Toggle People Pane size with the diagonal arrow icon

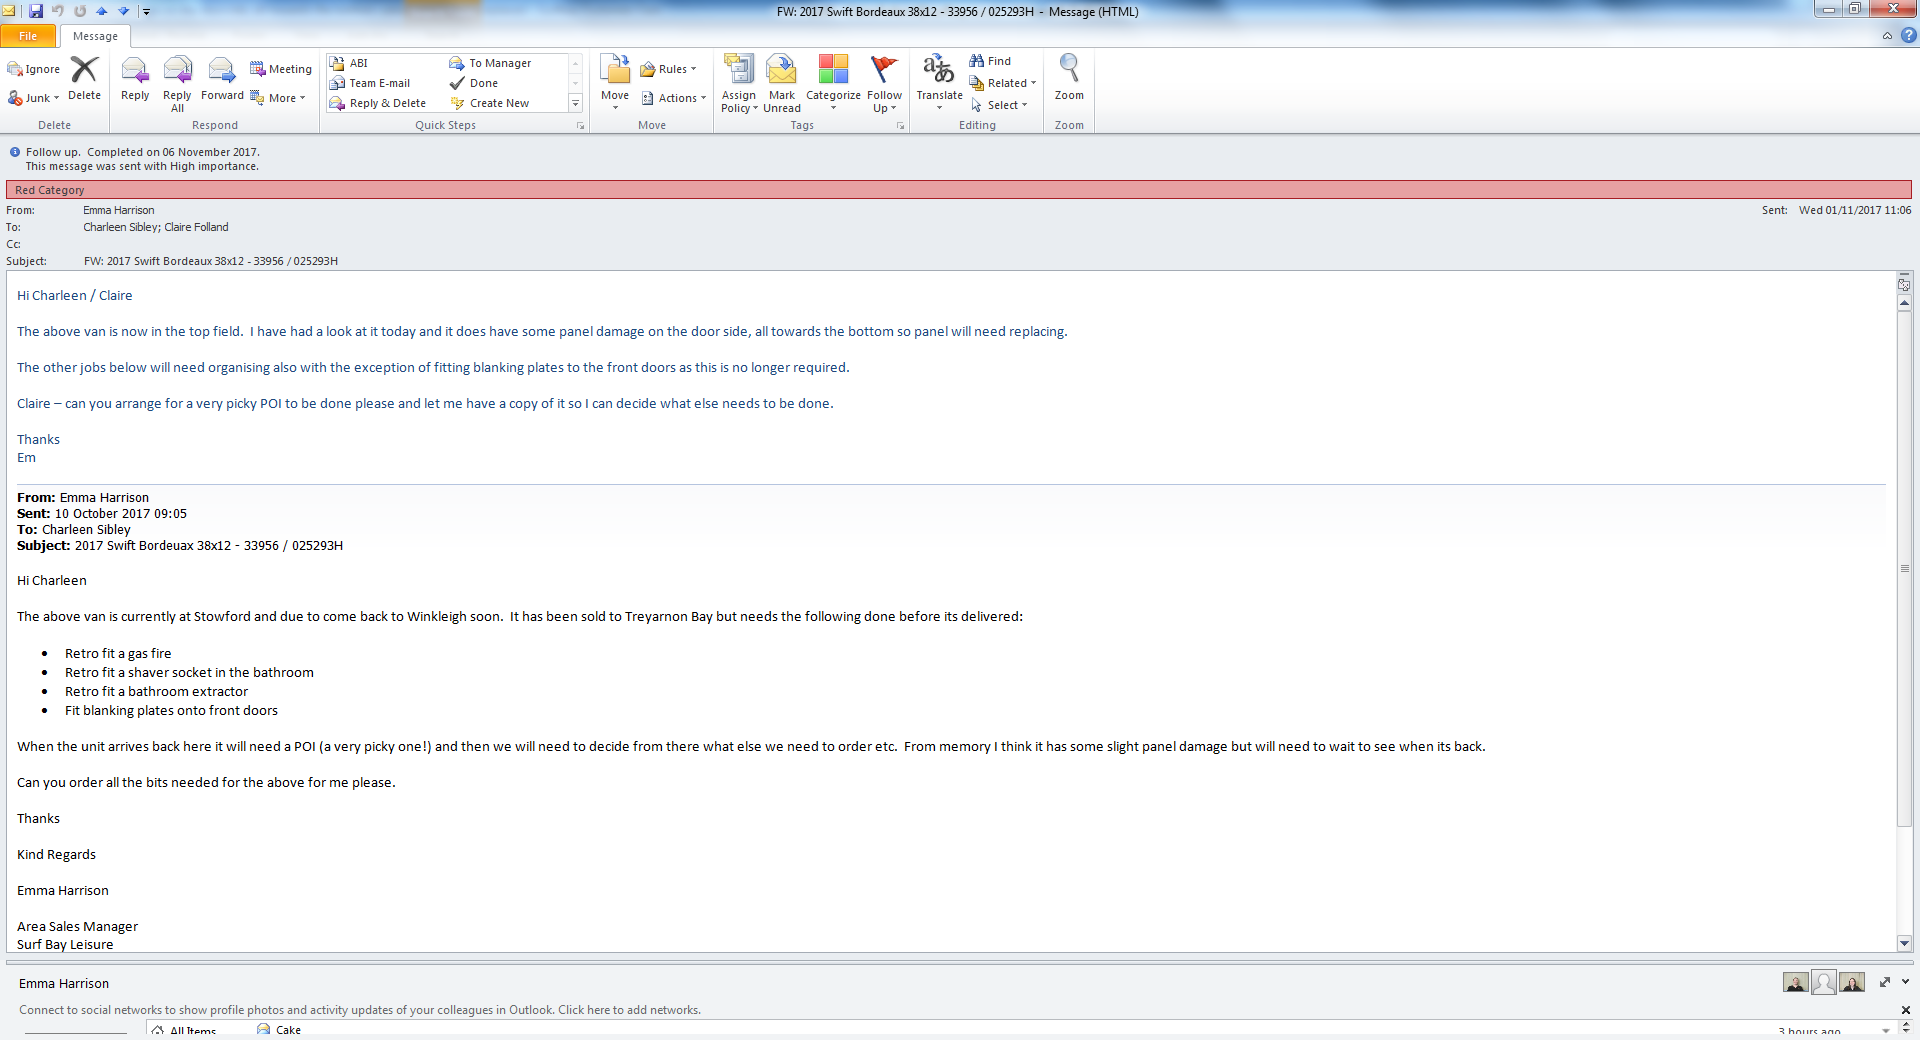[x=1885, y=982]
